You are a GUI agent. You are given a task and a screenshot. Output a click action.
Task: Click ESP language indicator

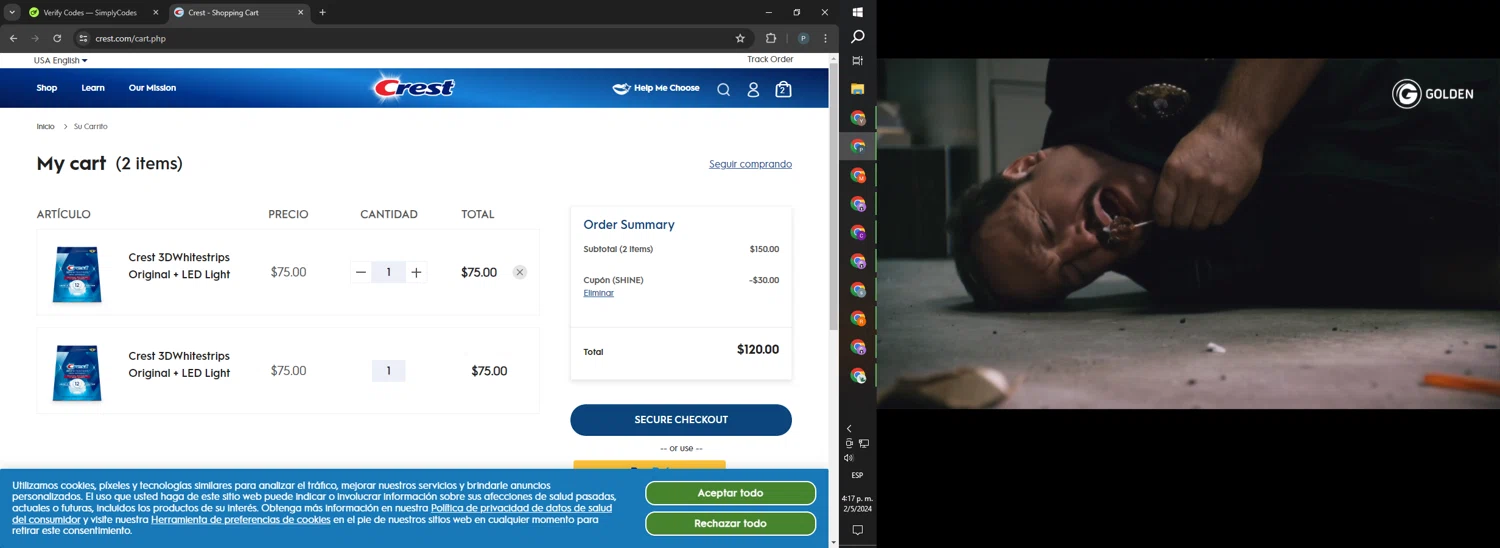point(857,476)
